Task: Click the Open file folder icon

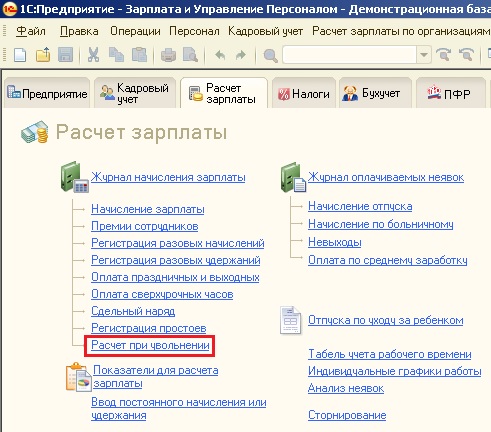Action: tap(43, 55)
